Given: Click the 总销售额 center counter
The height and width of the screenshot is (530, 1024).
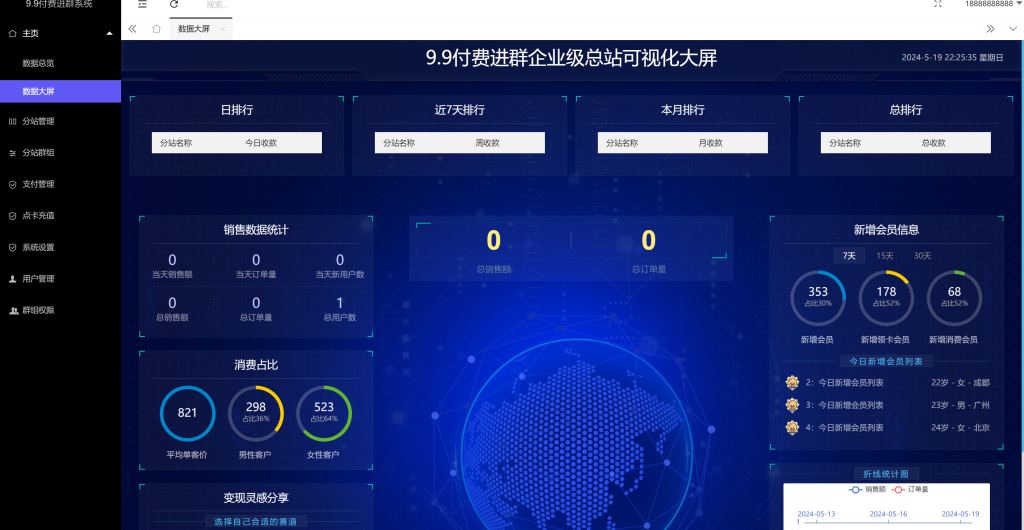Looking at the screenshot, I should [x=494, y=249].
